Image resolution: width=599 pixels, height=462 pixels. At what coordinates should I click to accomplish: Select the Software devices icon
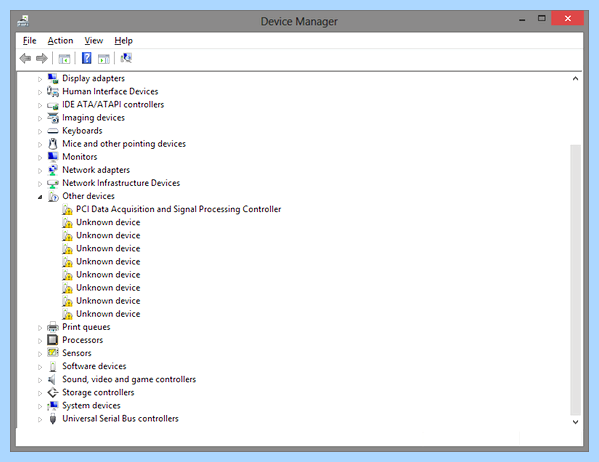click(x=53, y=366)
